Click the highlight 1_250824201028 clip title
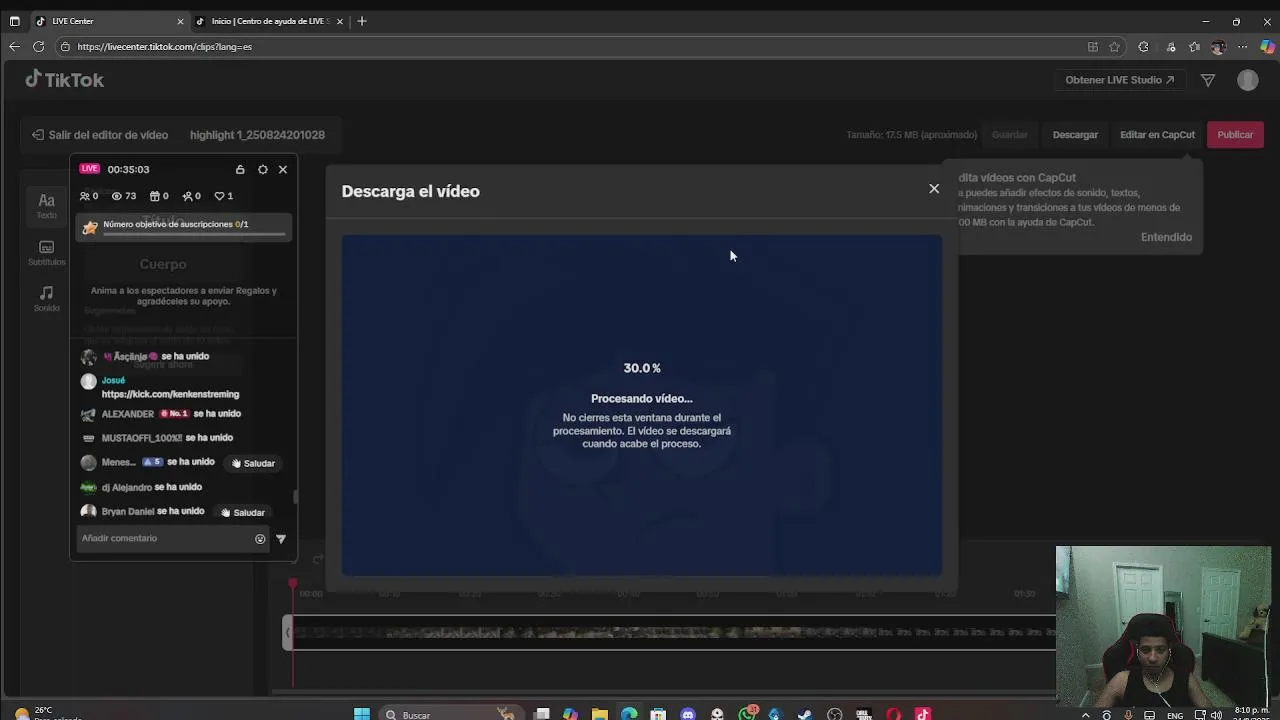 pyautogui.click(x=257, y=134)
